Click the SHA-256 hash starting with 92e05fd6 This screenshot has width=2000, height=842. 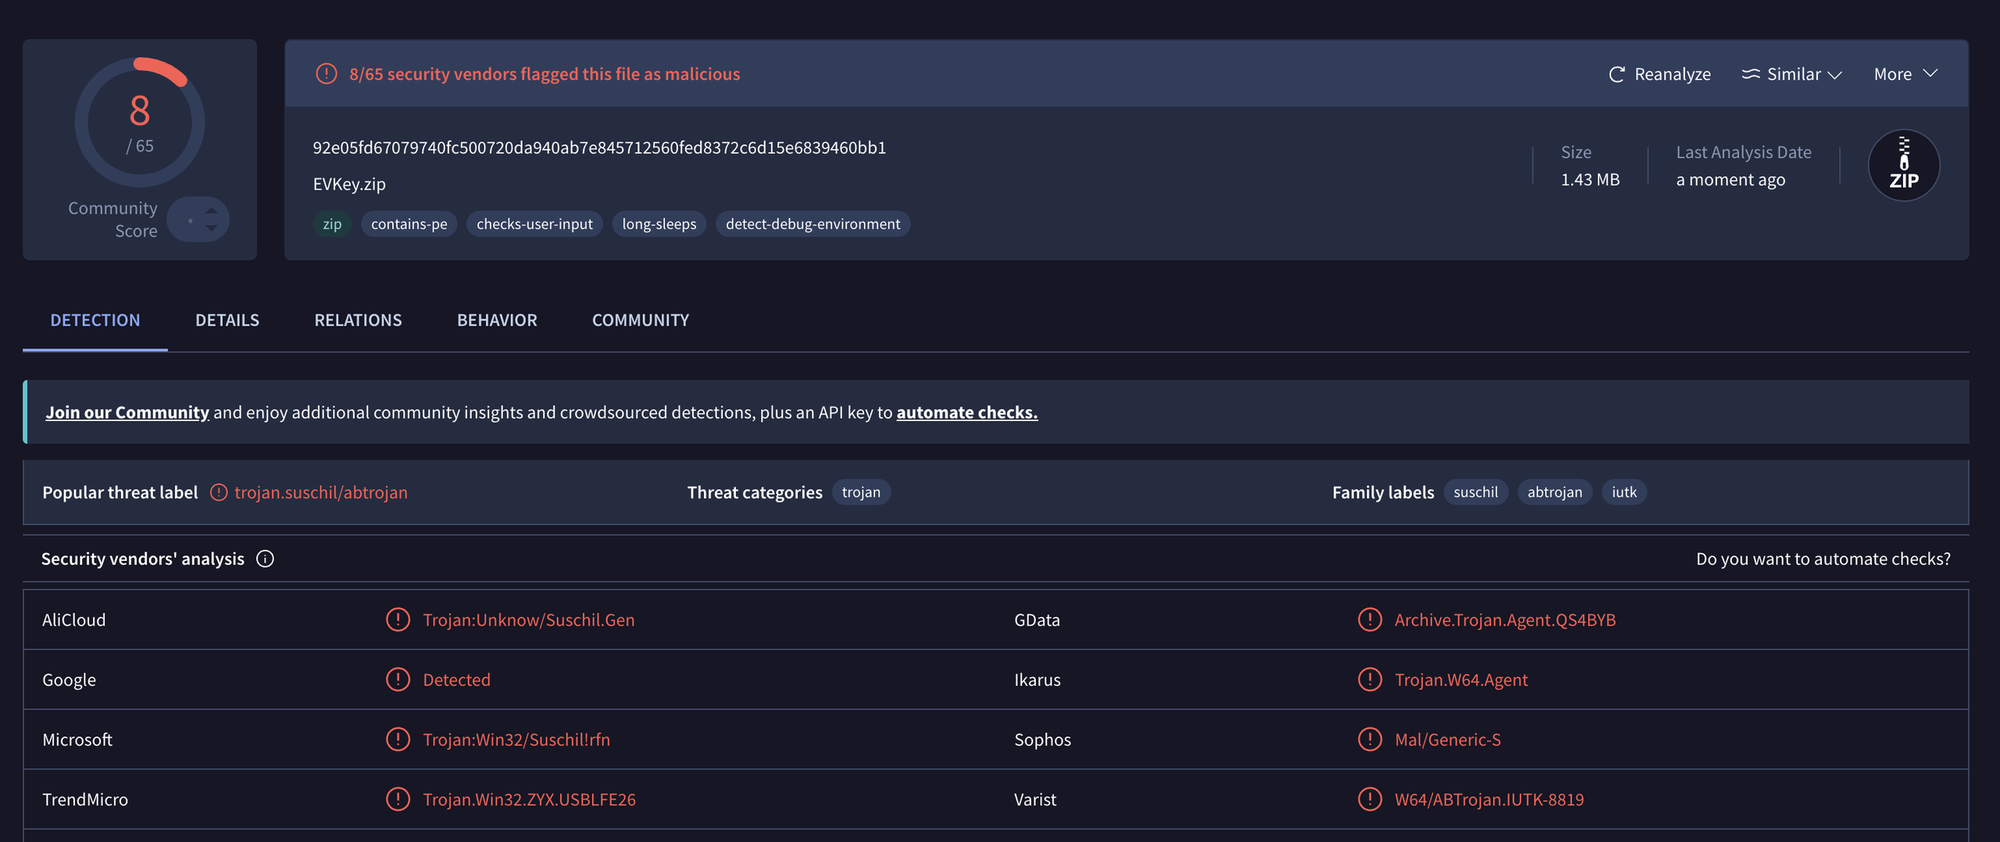tap(600, 148)
